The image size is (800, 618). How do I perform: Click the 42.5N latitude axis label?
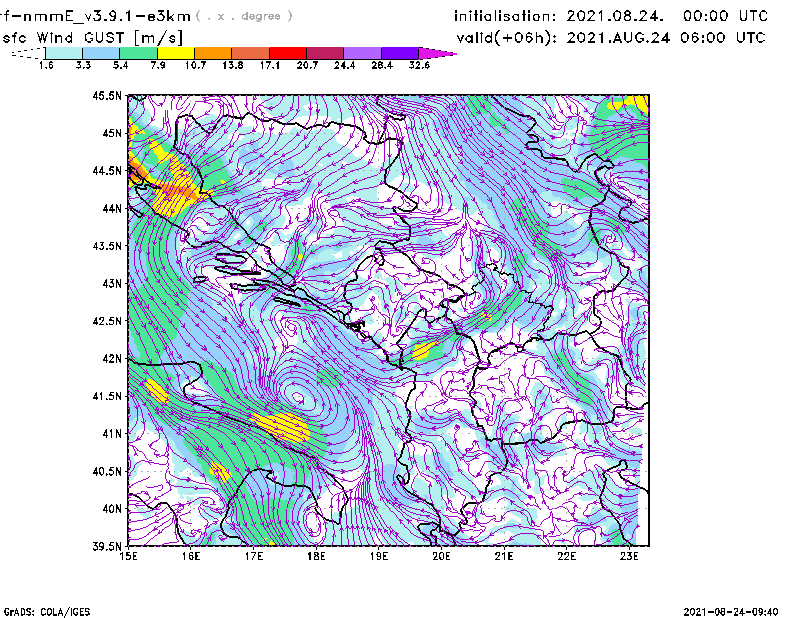pos(107,320)
